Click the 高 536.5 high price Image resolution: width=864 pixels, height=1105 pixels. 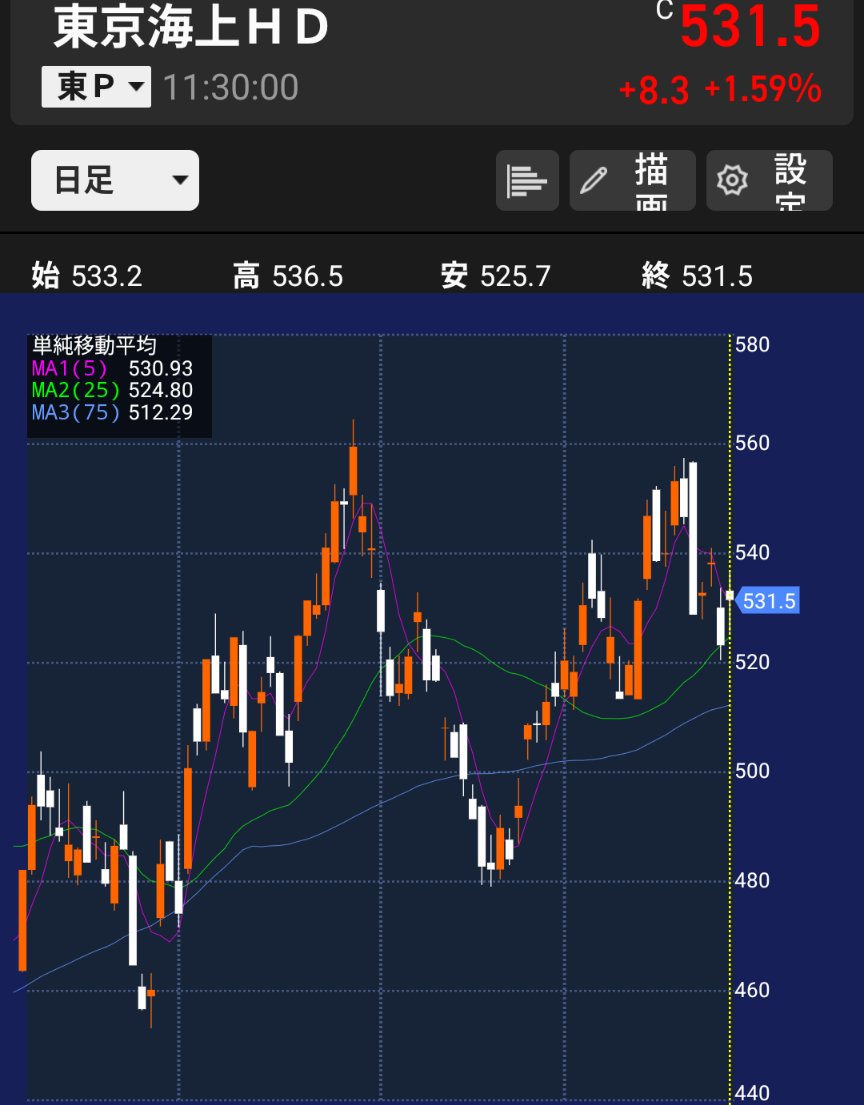(288, 276)
